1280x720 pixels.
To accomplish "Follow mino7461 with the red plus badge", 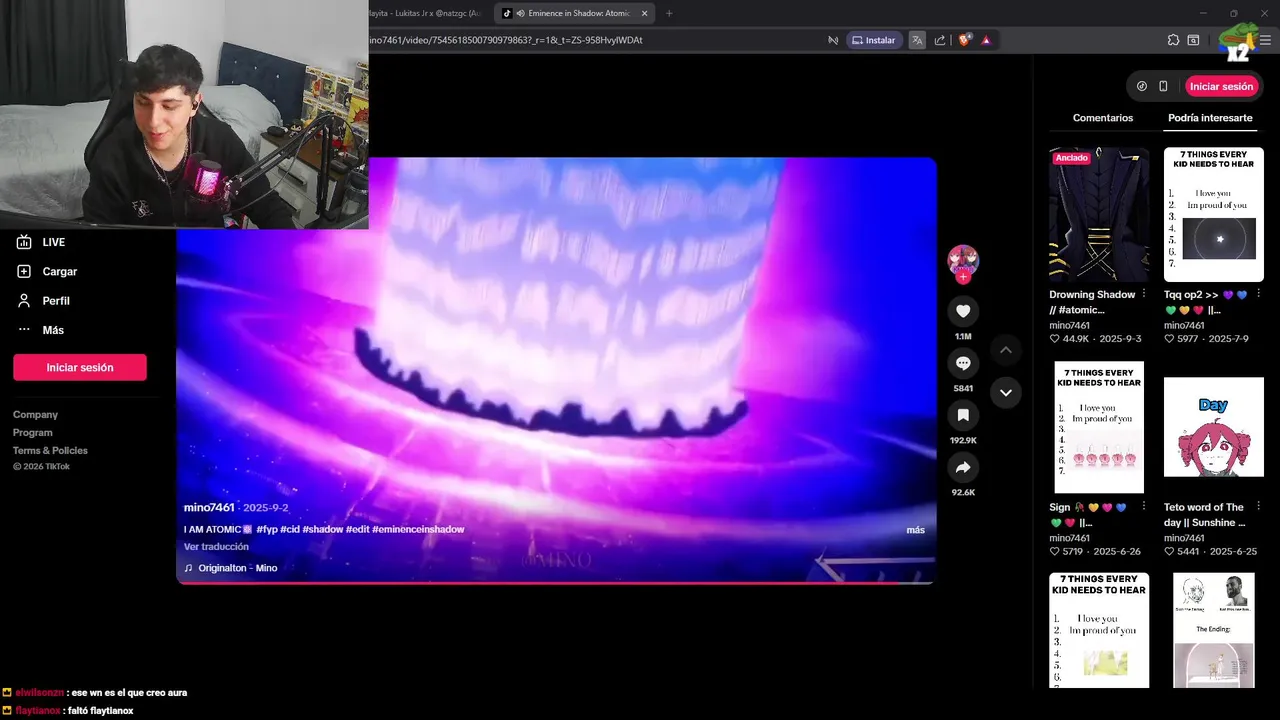I will (x=963, y=277).
